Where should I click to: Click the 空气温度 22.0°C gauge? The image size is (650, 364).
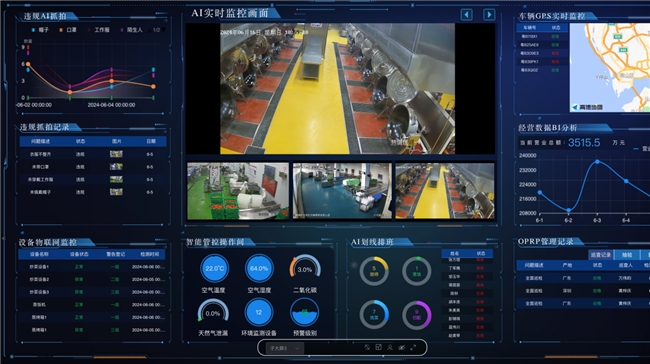(214, 269)
